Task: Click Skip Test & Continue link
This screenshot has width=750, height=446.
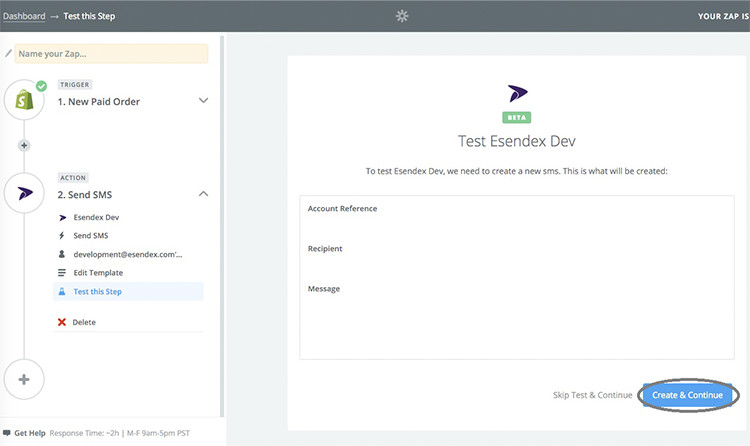Action: click(592, 395)
